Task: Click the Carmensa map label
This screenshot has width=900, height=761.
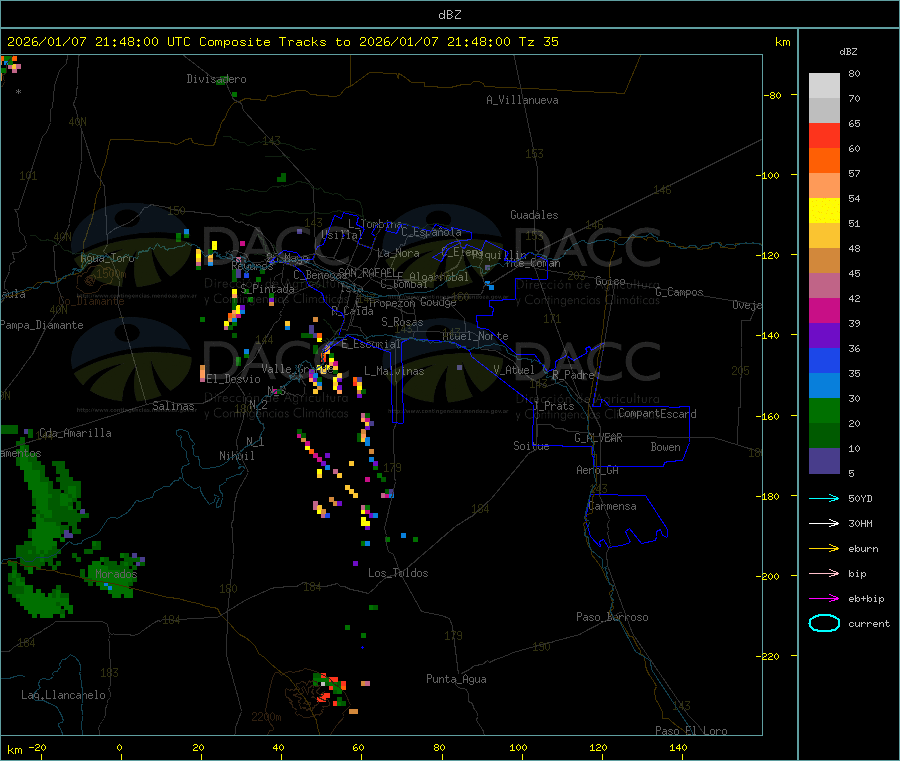Action: tap(612, 506)
